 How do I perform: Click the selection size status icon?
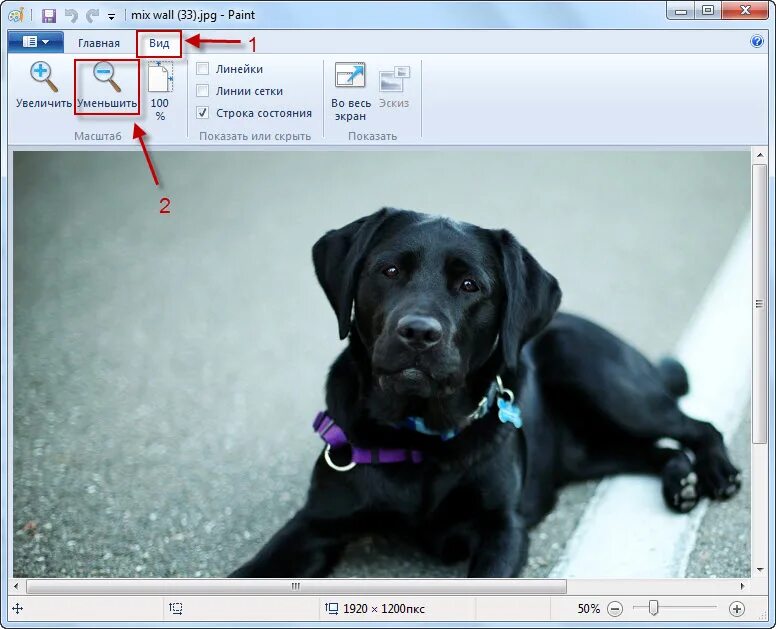coord(176,608)
